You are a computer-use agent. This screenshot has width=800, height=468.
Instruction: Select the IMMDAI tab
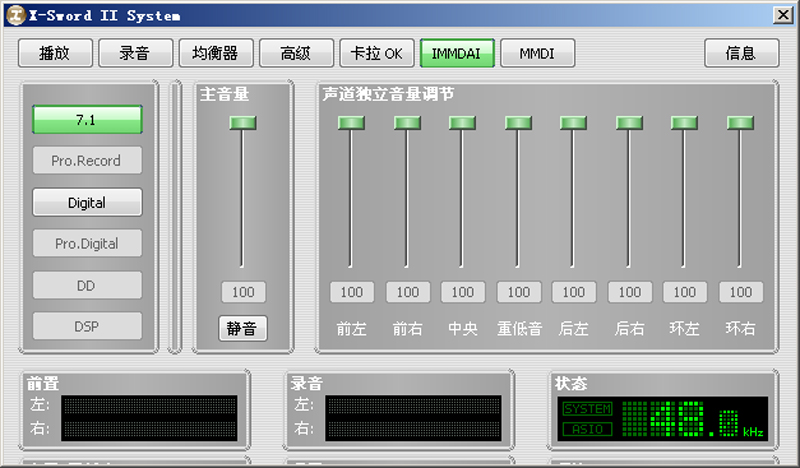click(457, 53)
